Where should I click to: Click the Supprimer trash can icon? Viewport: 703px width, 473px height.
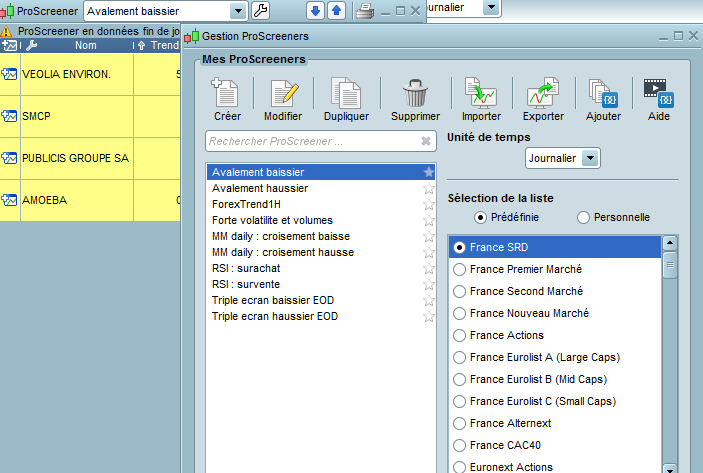tap(415, 93)
